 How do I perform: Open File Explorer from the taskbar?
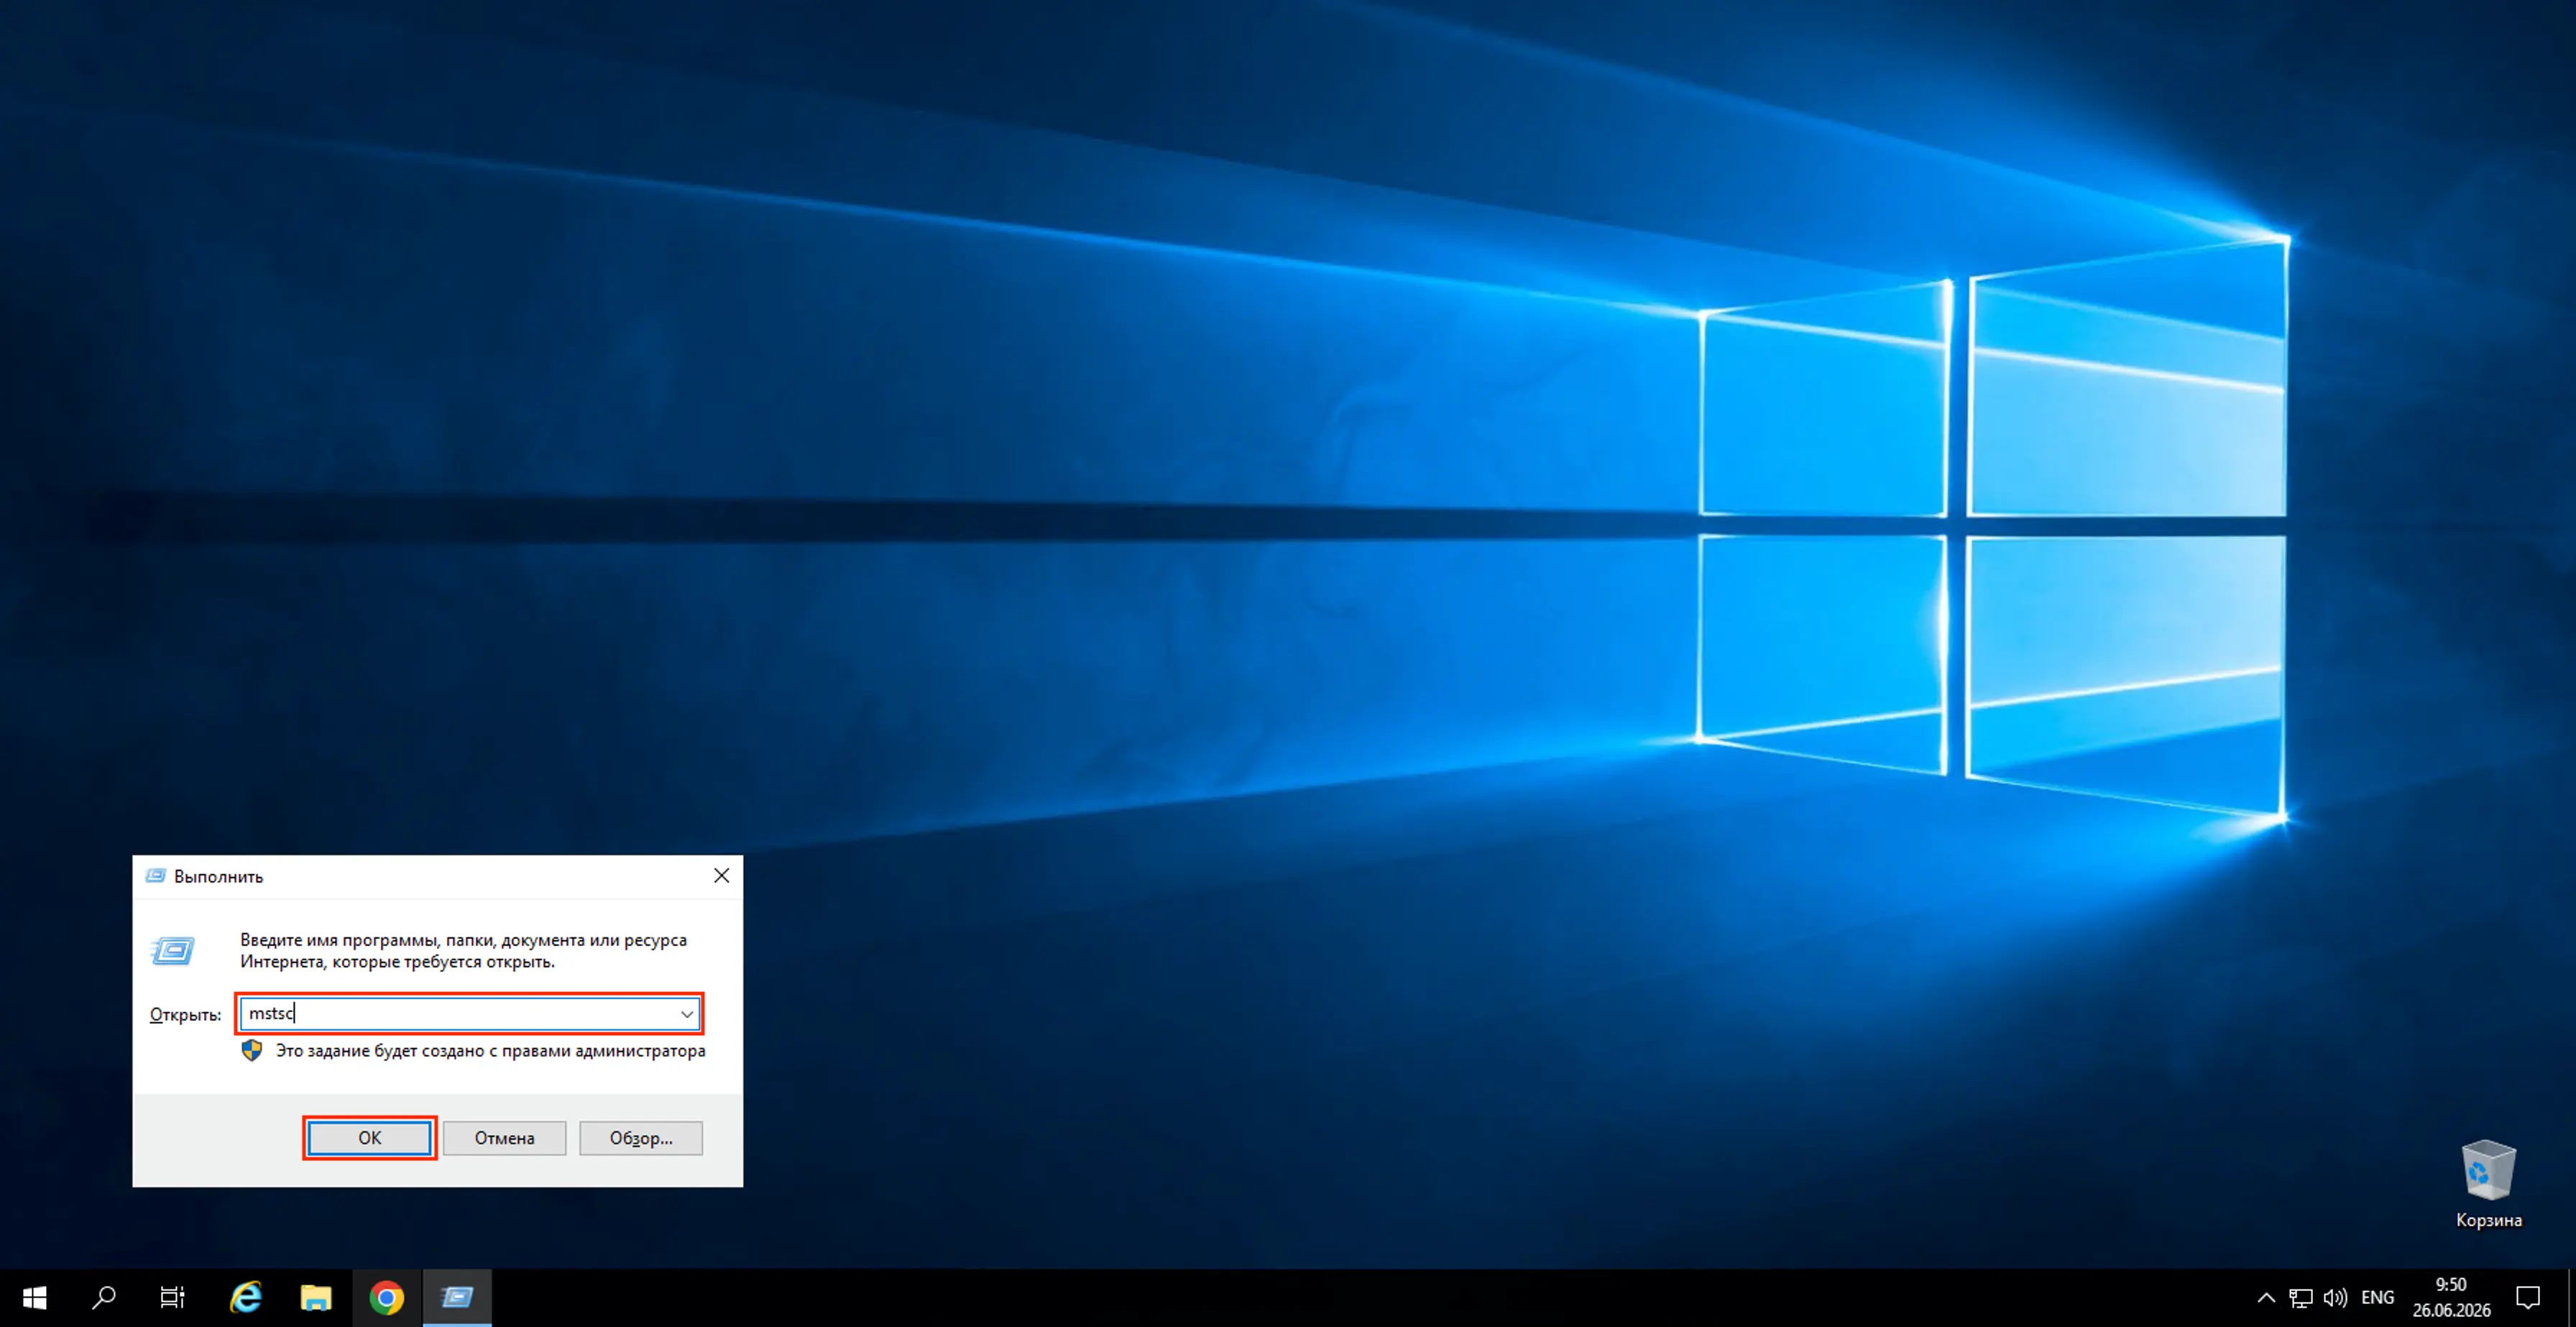(x=316, y=1298)
